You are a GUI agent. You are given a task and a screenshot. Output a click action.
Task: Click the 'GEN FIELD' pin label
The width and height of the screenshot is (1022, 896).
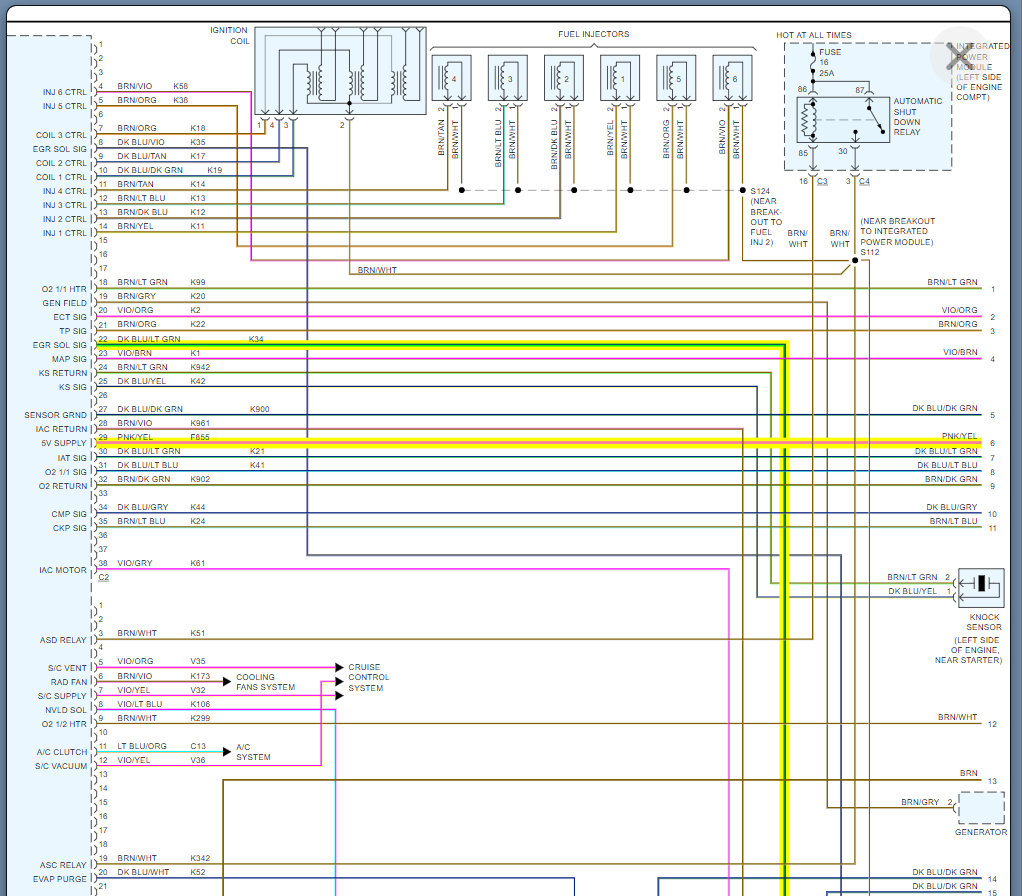(65, 303)
